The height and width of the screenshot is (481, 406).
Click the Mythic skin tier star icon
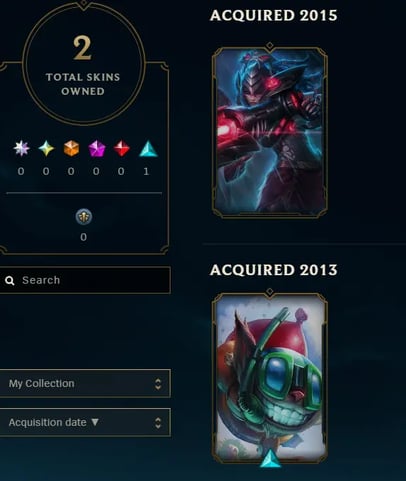[x=46, y=148]
